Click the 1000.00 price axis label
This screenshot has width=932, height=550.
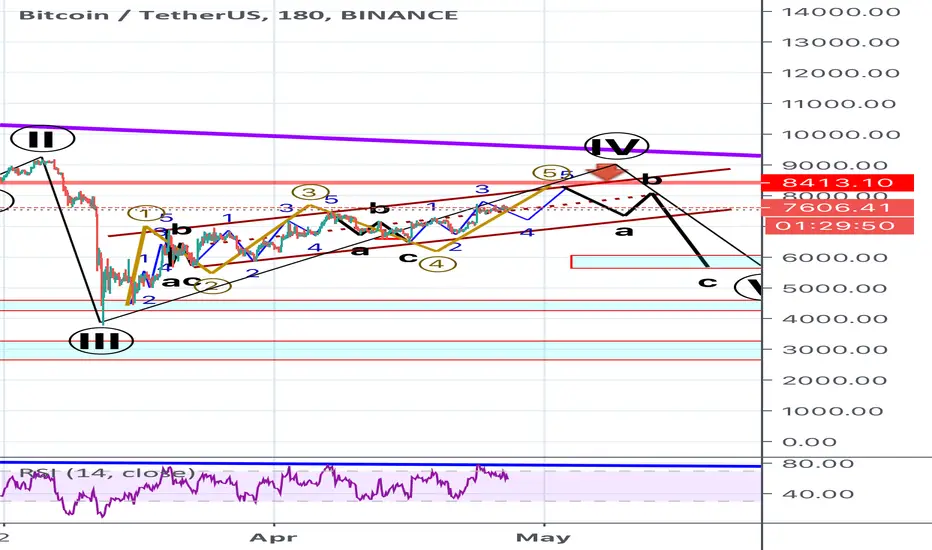click(x=835, y=411)
